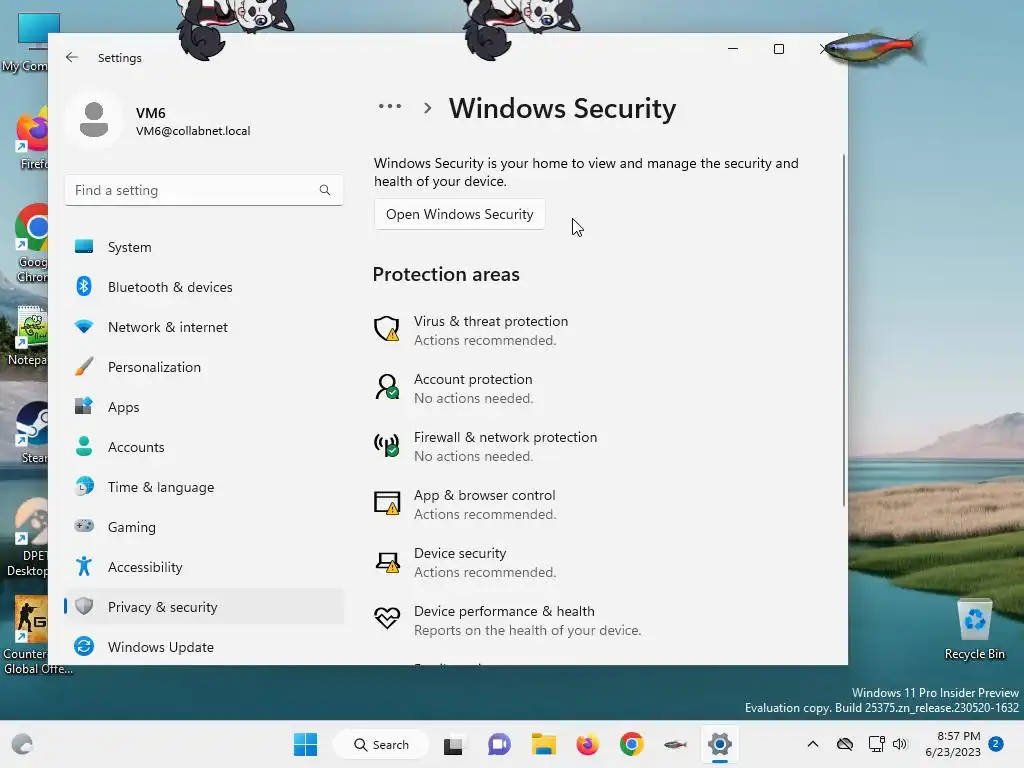Screen dimensions: 1024x768
Task: Click the Counter-Strike Global Offensive desktop icon
Action: pyautogui.click(x=33, y=635)
